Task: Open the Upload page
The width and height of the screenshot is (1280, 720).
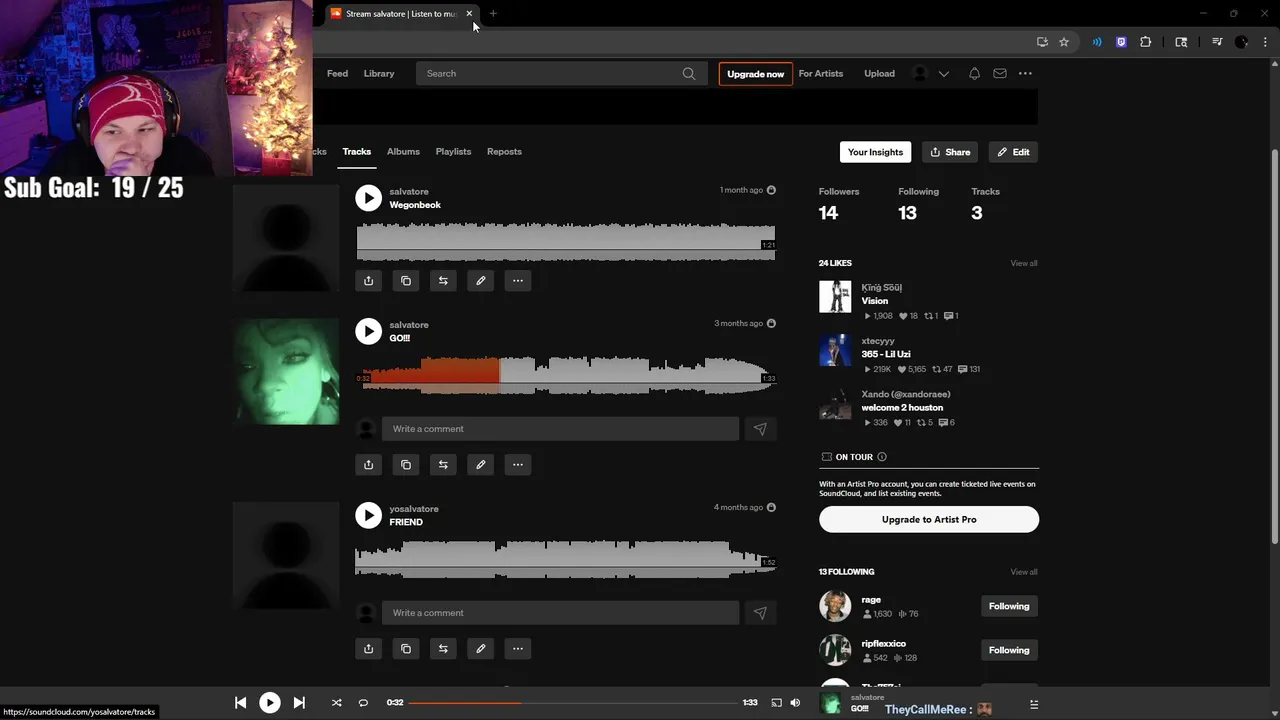Action: click(880, 74)
